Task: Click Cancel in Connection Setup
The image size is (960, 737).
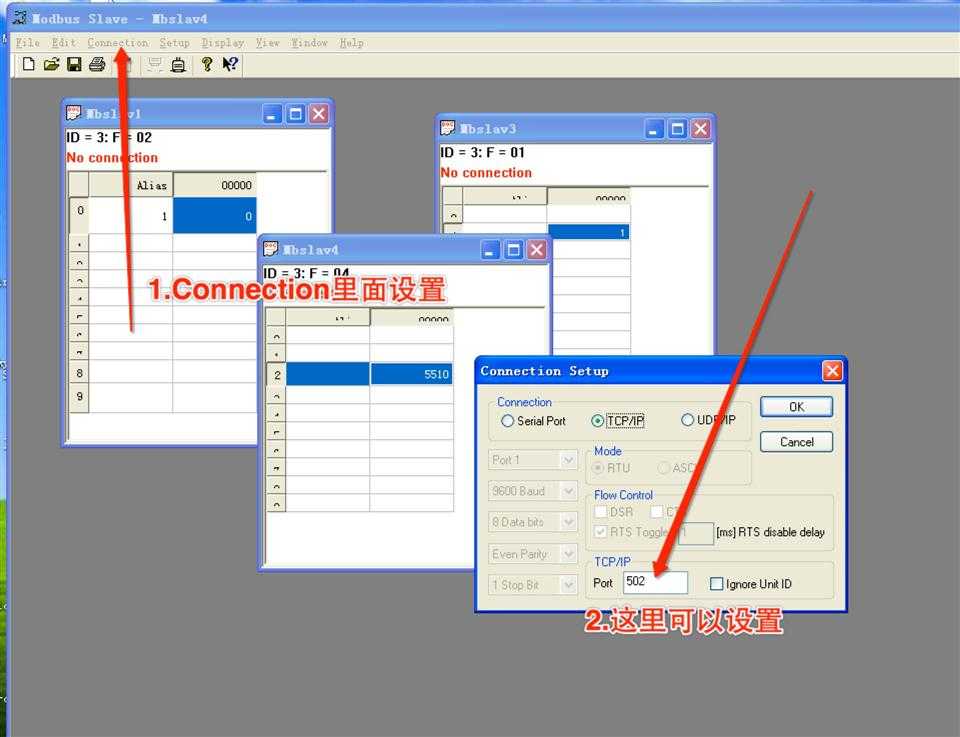Action: point(797,442)
